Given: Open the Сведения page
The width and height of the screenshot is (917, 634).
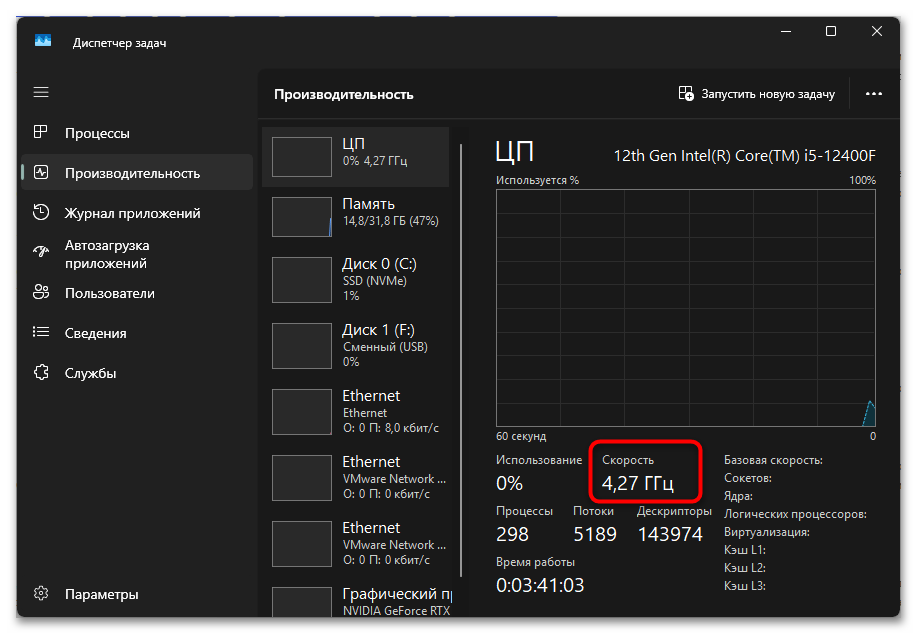Looking at the screenshot, I should [137, 333].
